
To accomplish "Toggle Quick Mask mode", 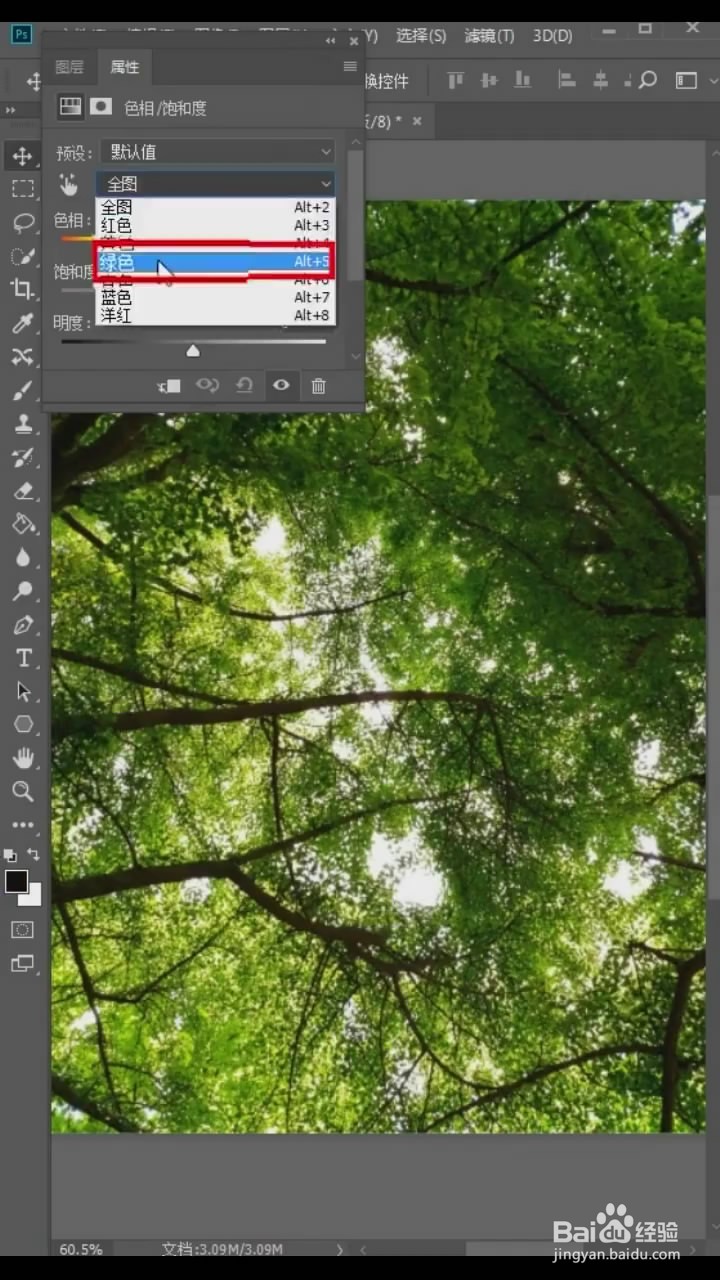I will [x=21, y=930].
